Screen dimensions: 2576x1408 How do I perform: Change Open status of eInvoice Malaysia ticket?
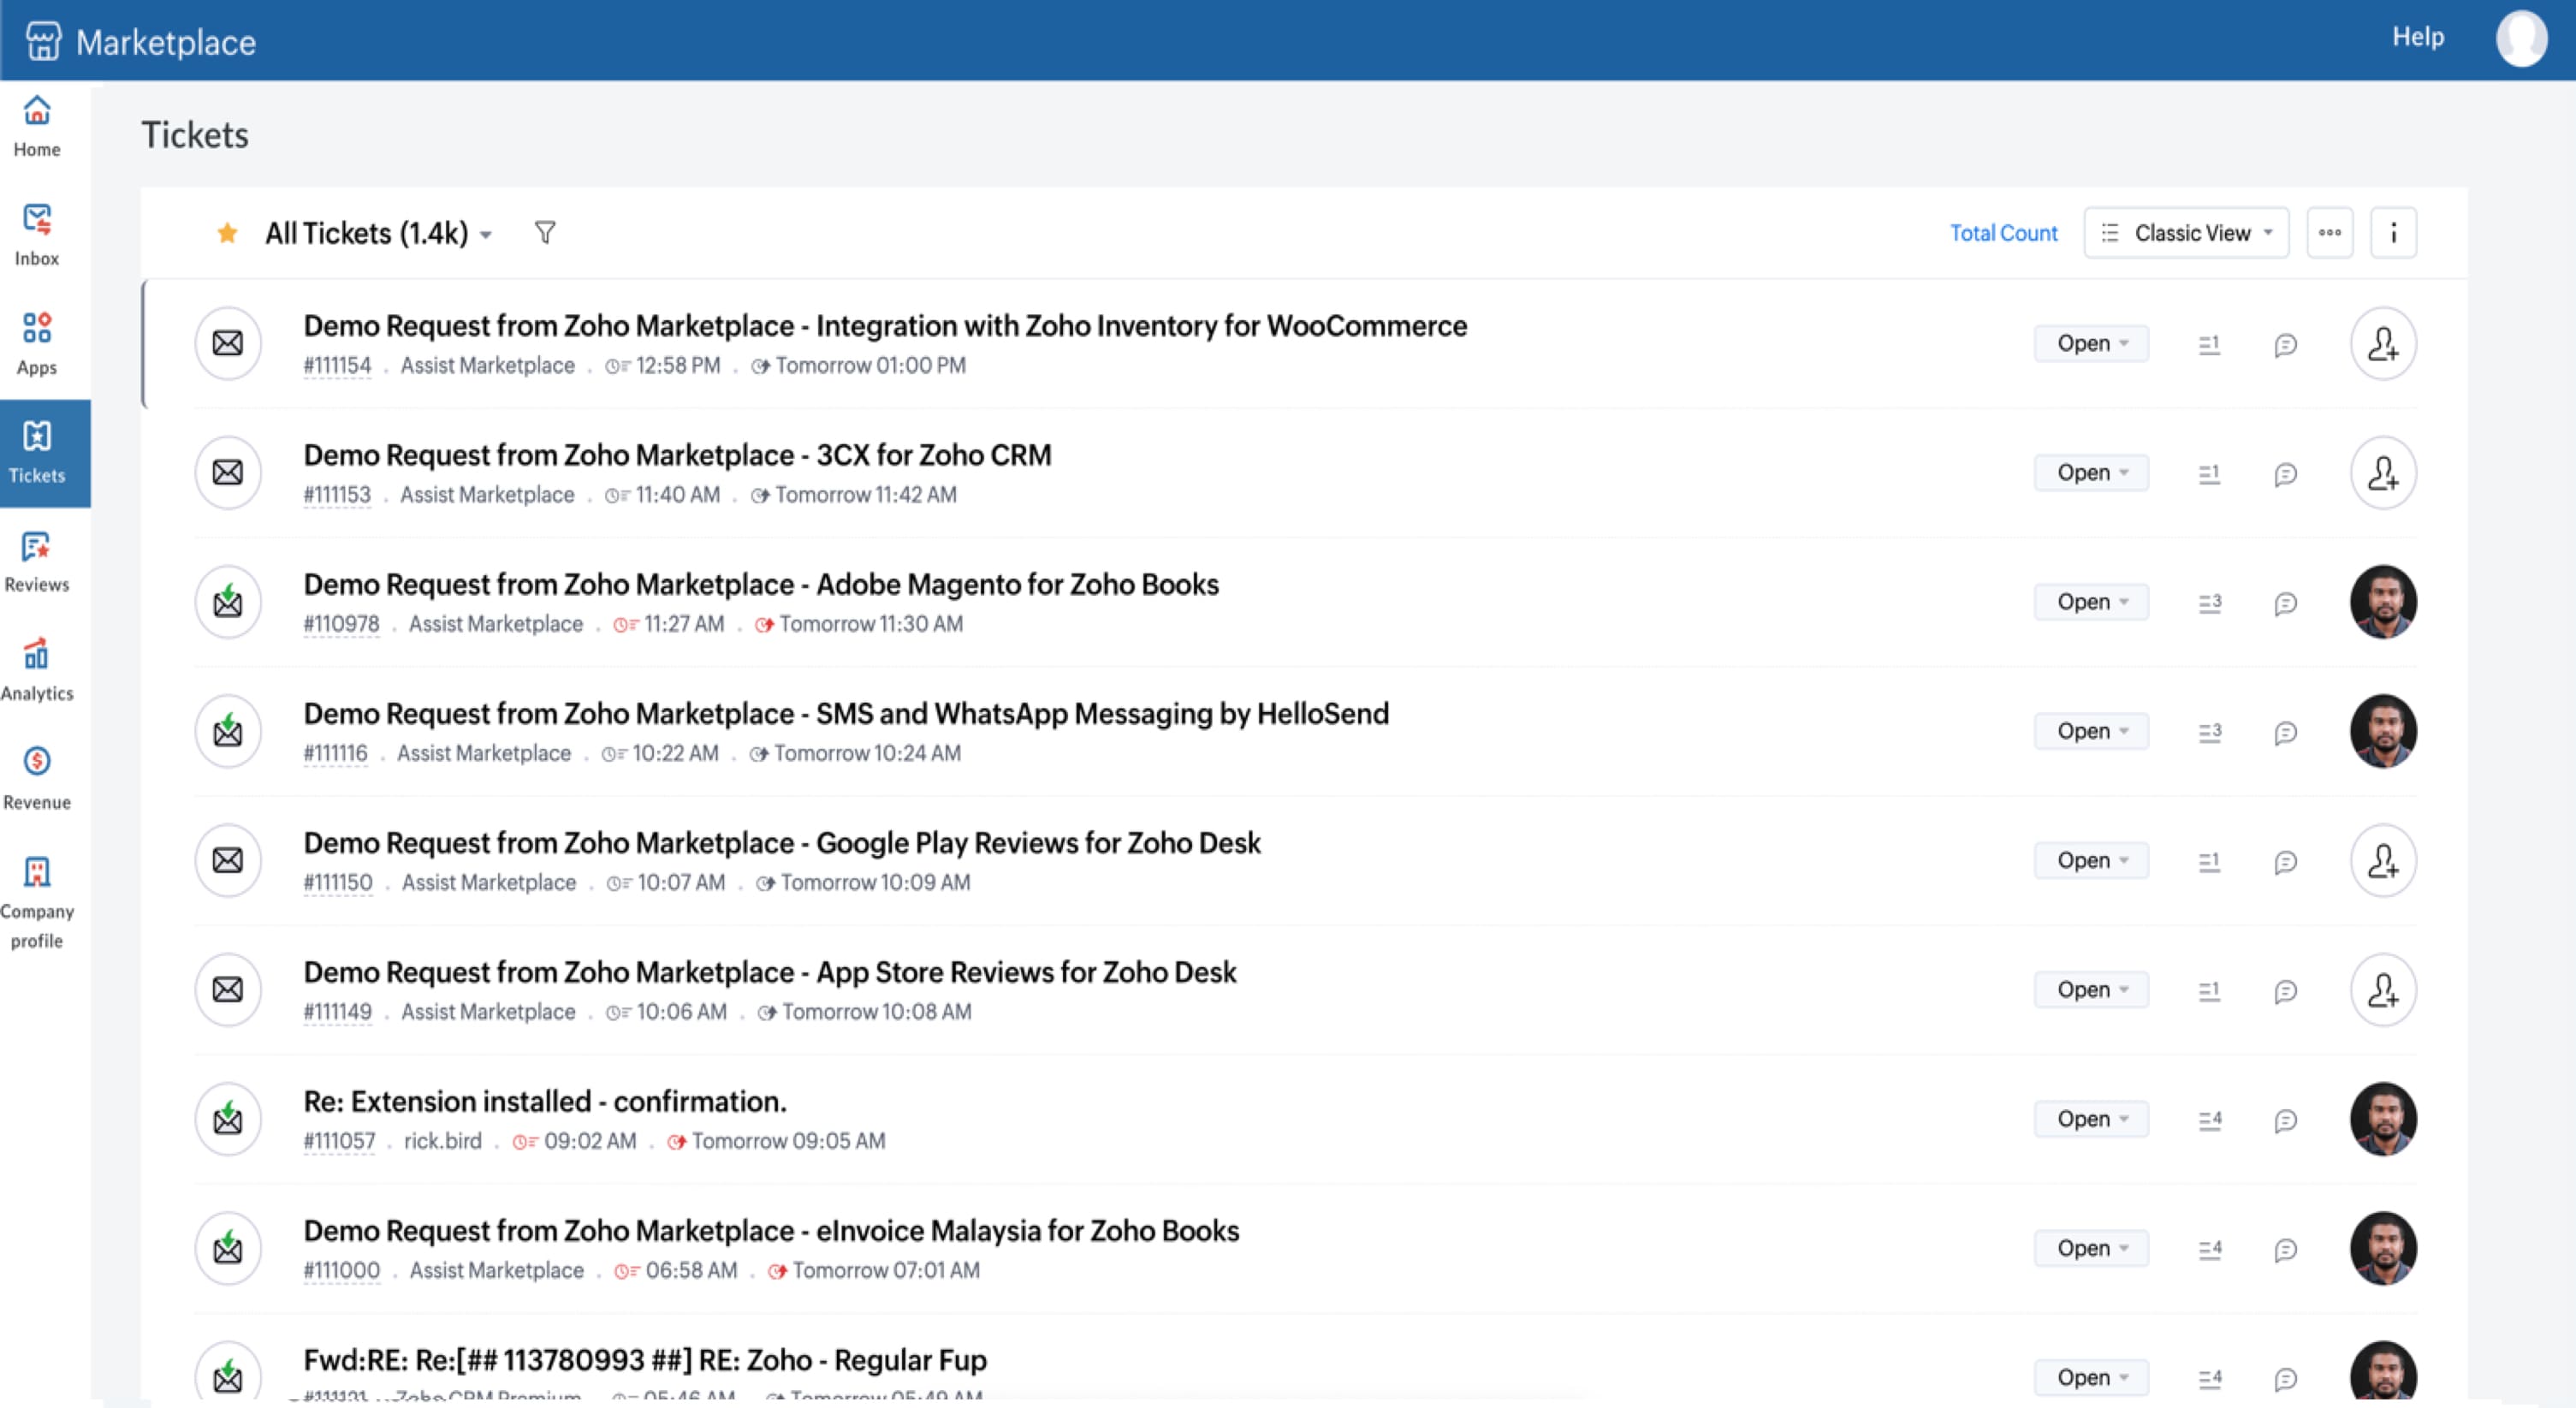2091,1248
